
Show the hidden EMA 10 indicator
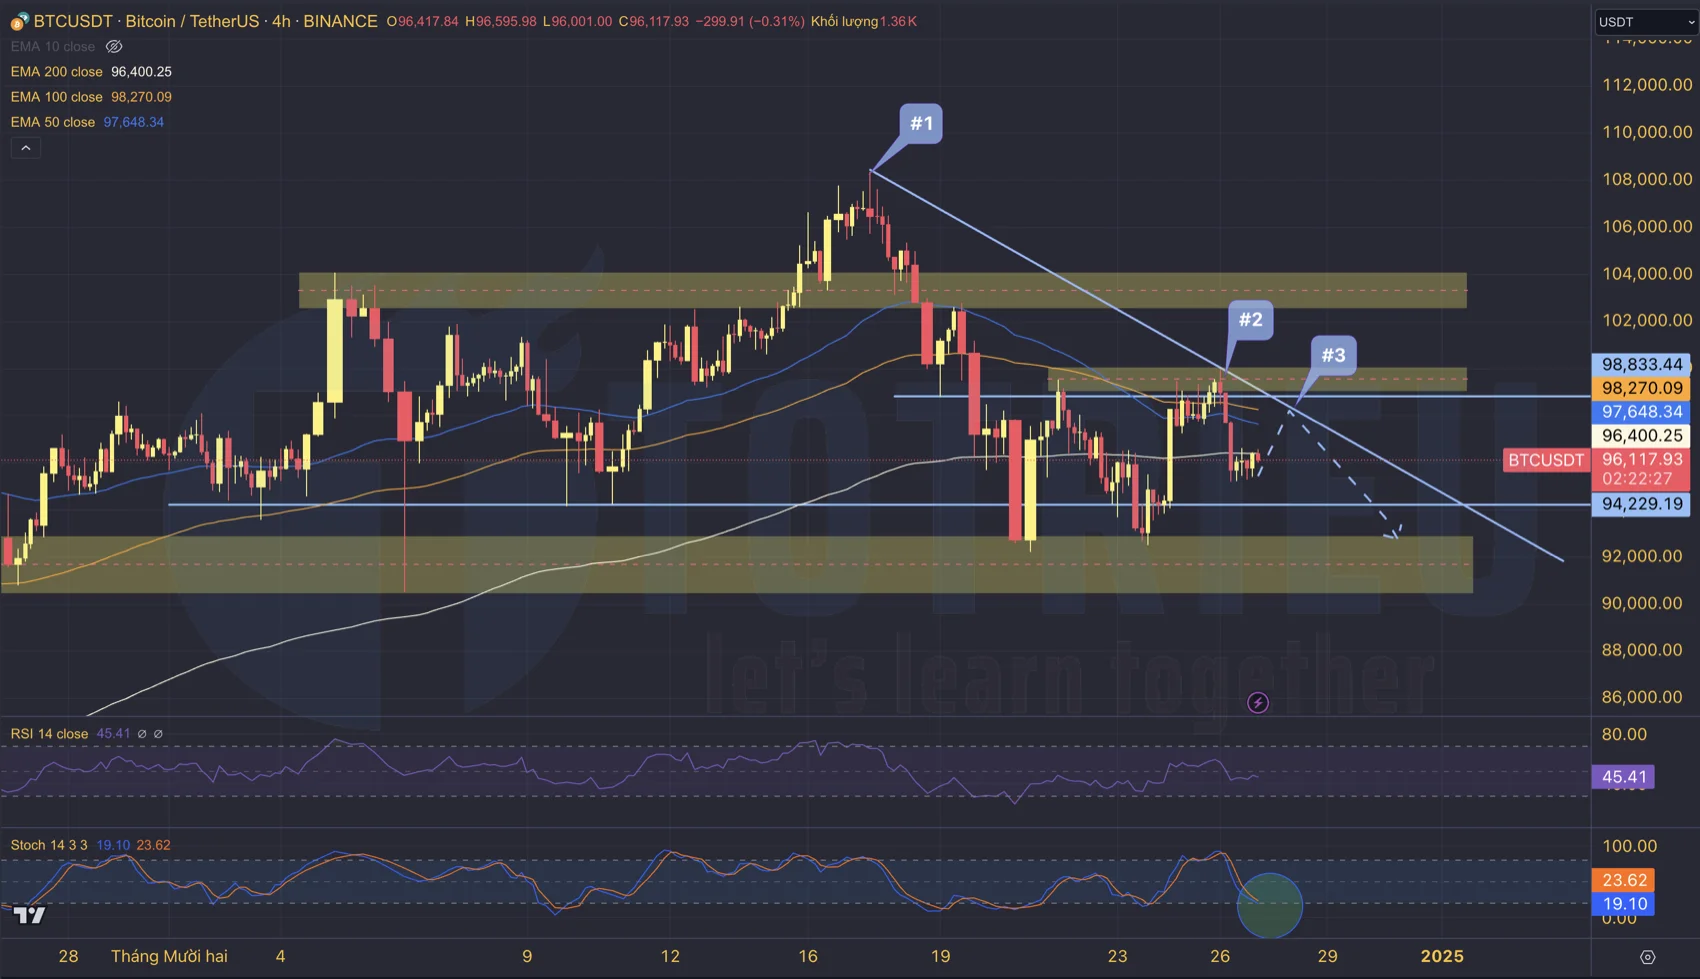114,47
